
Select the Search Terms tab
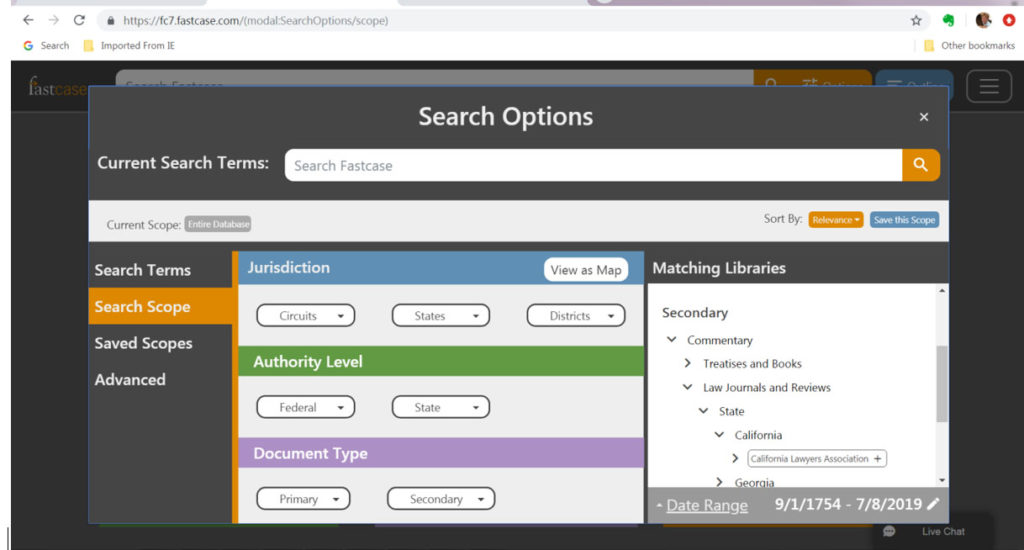(161, 270)
